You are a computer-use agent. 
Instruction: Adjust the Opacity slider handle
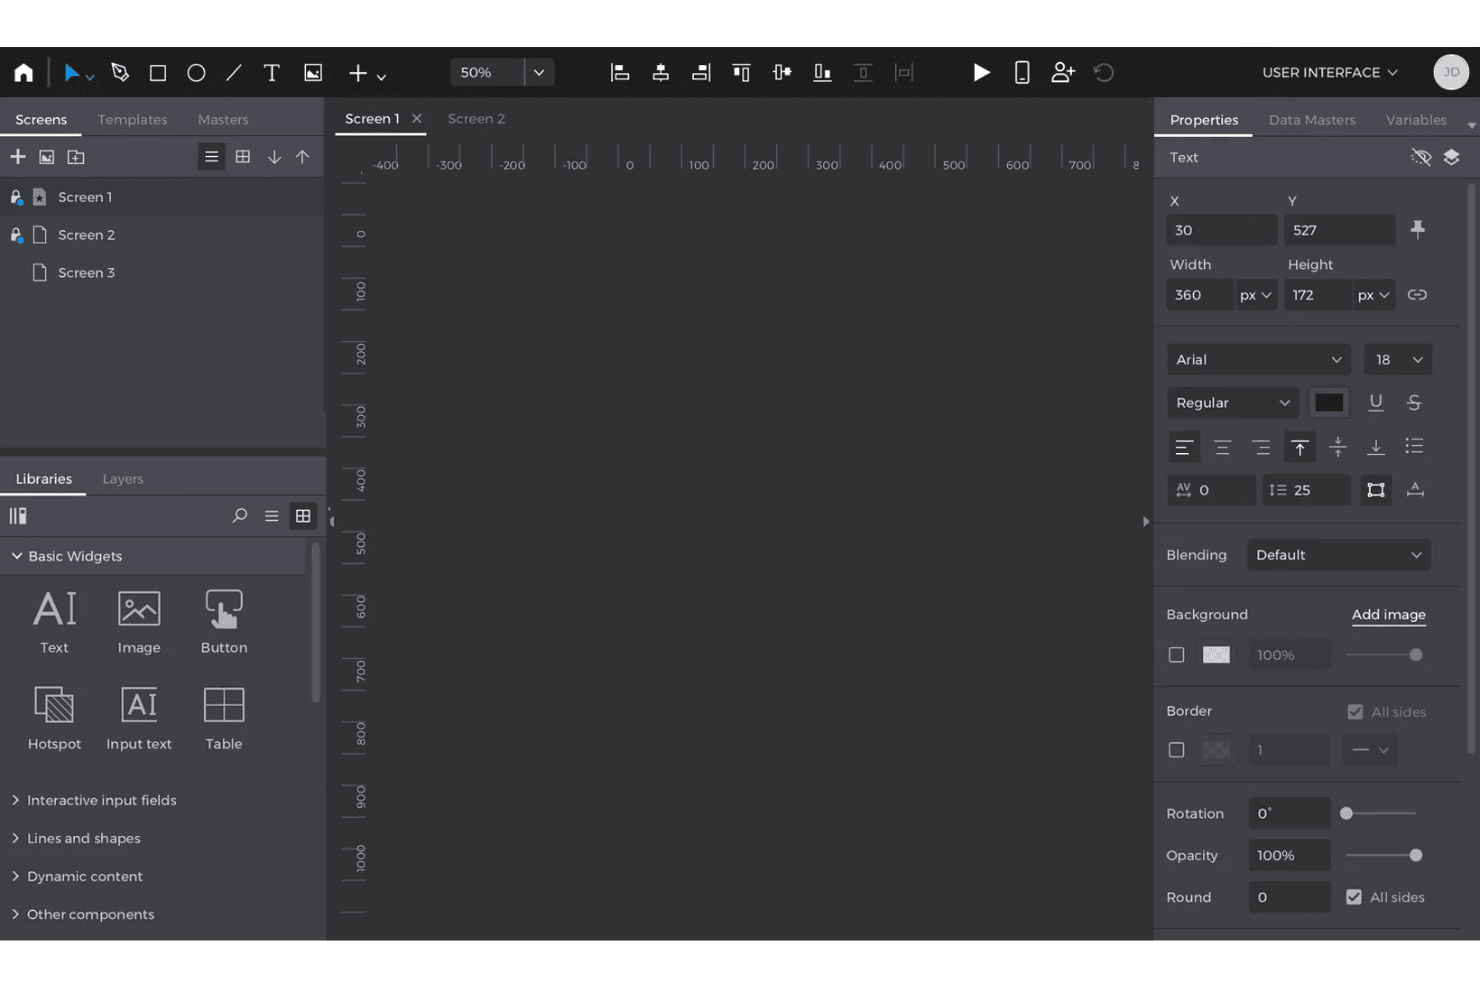click(1416, 855)
